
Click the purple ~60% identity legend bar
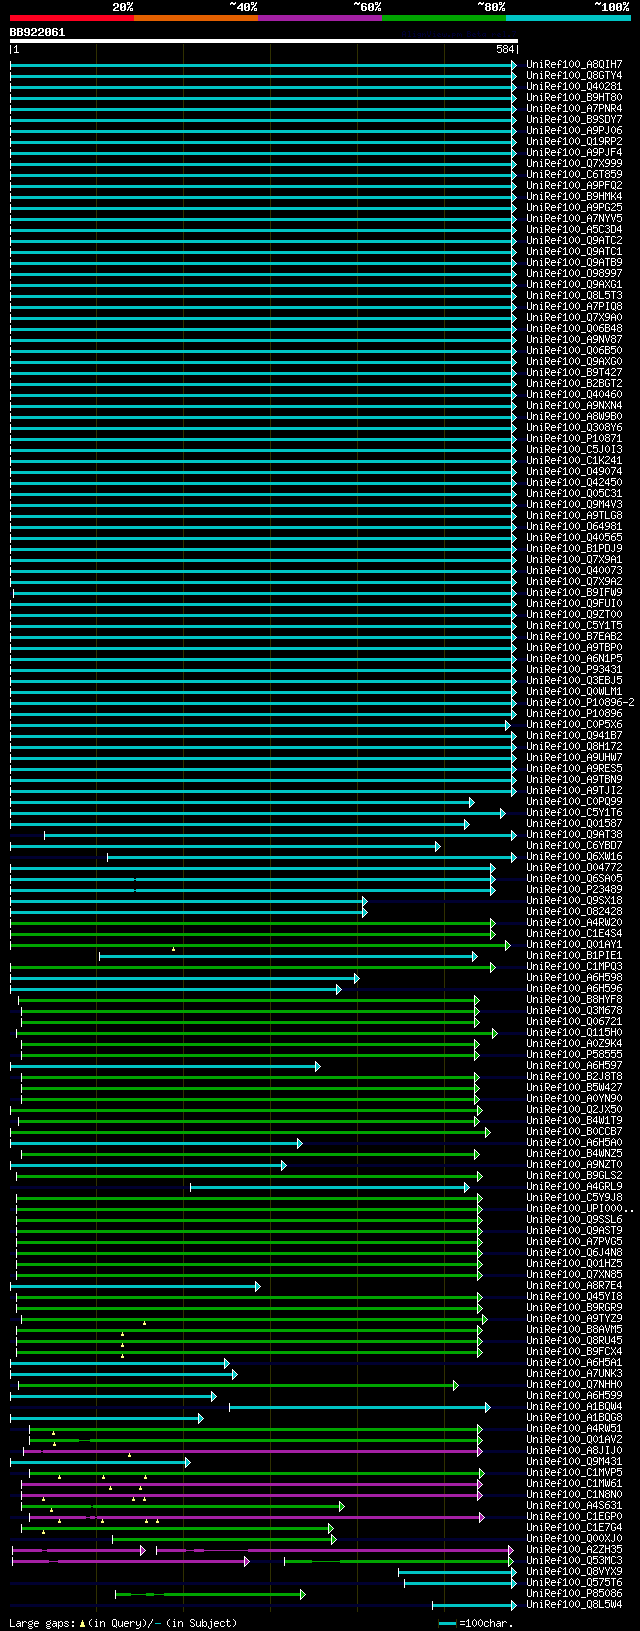320,17
